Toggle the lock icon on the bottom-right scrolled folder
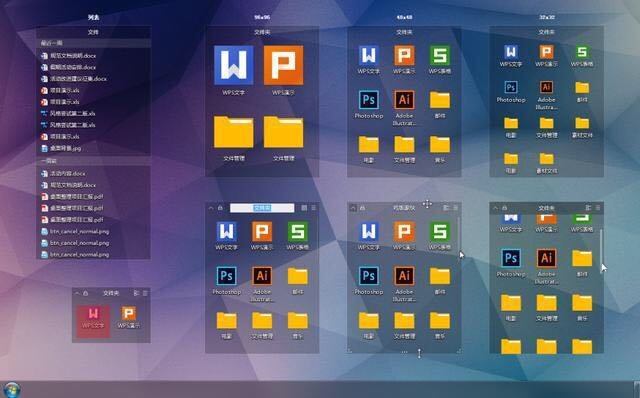The width and height of the screenshot is (640, 398). (504, 208)
